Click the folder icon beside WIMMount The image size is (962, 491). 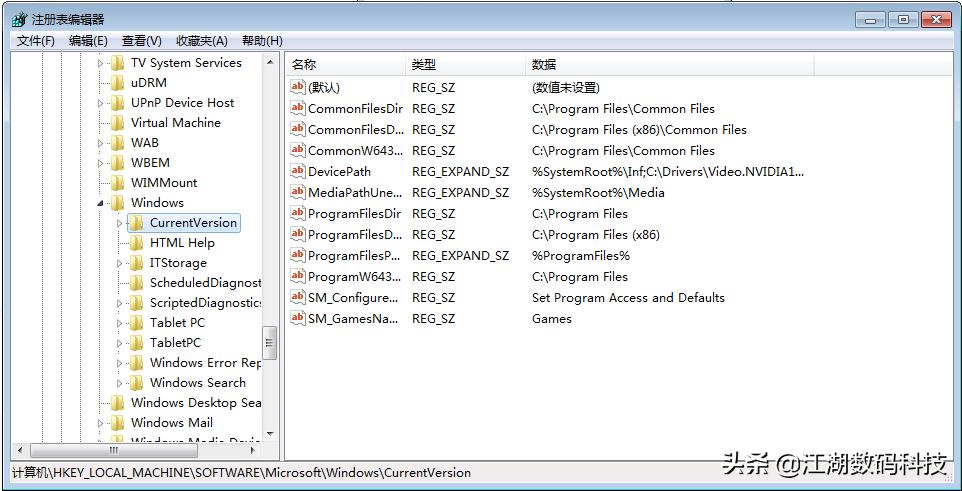[x=117, y=183]
